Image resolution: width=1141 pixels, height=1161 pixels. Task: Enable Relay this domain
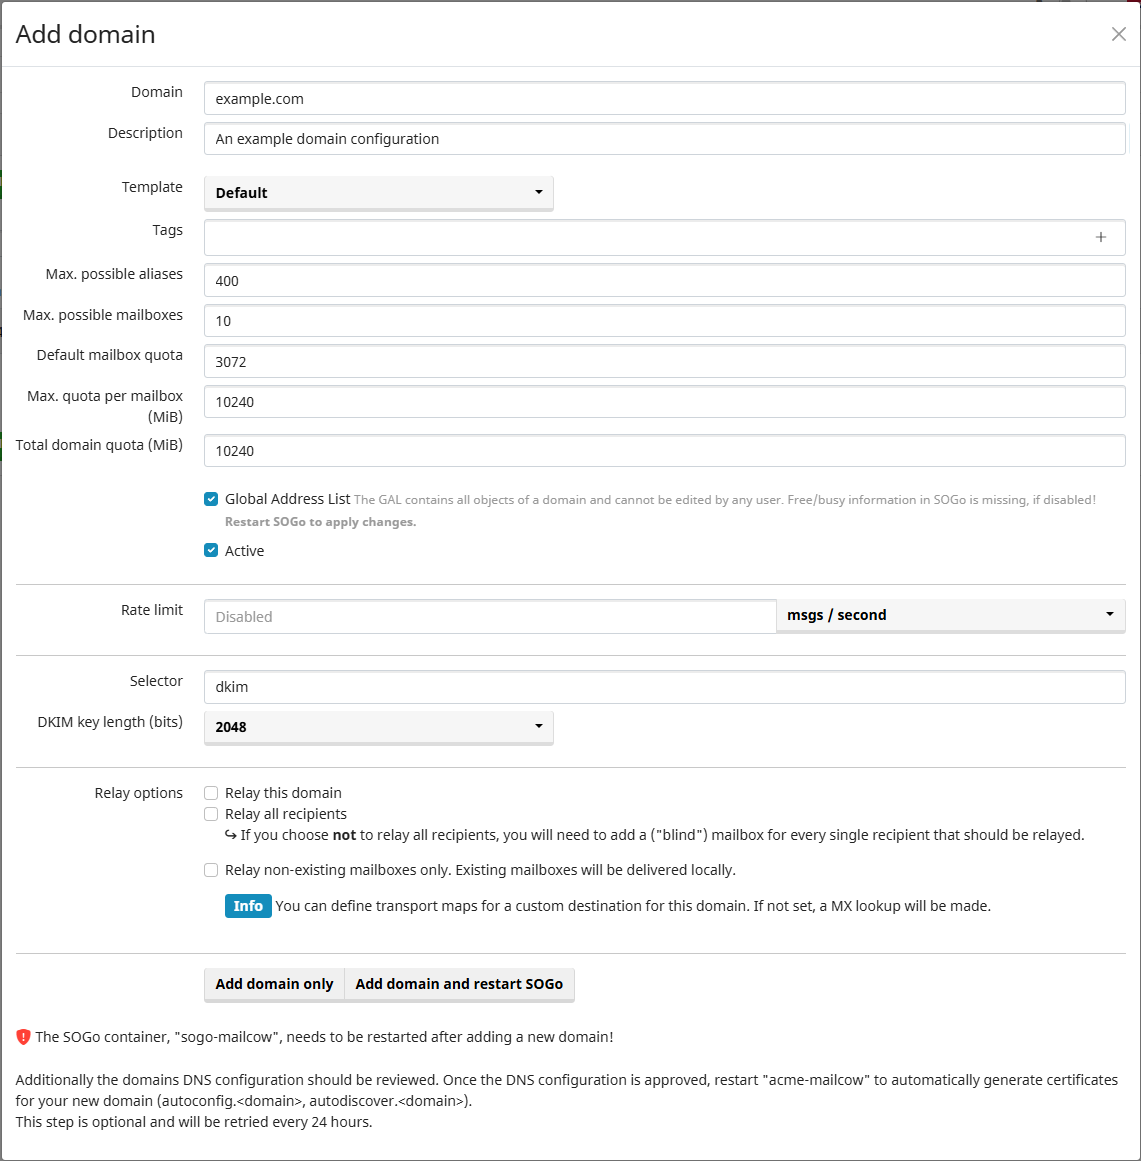click(x=211, y=793)
